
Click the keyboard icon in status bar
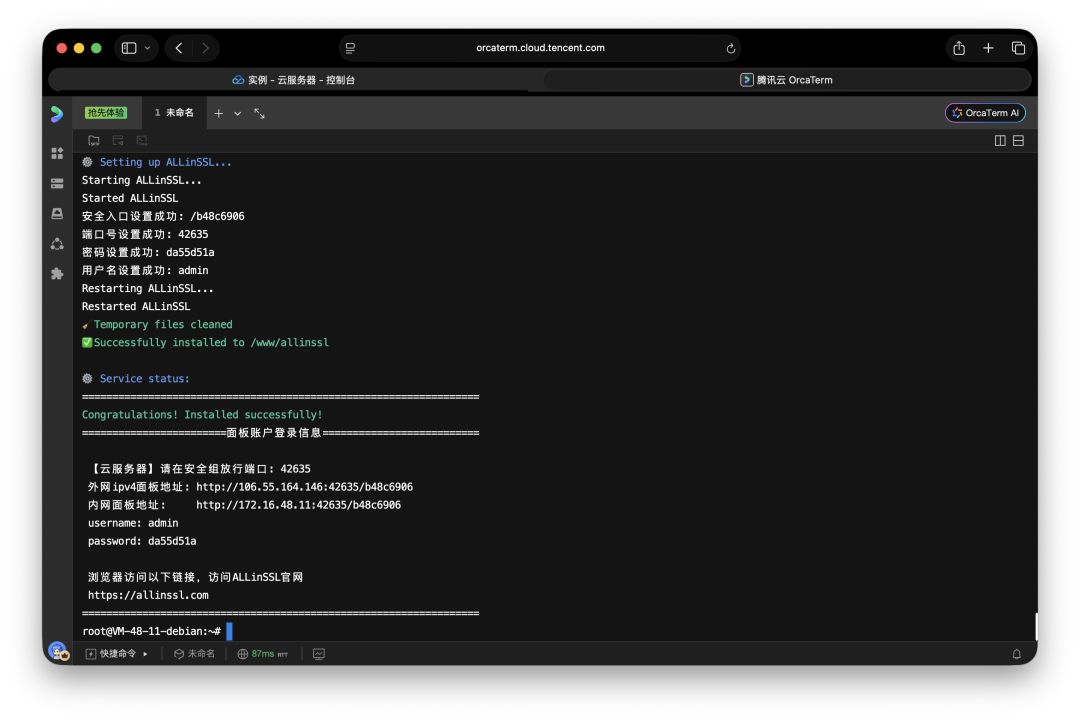pyautogui.click(x=318, y=653)
